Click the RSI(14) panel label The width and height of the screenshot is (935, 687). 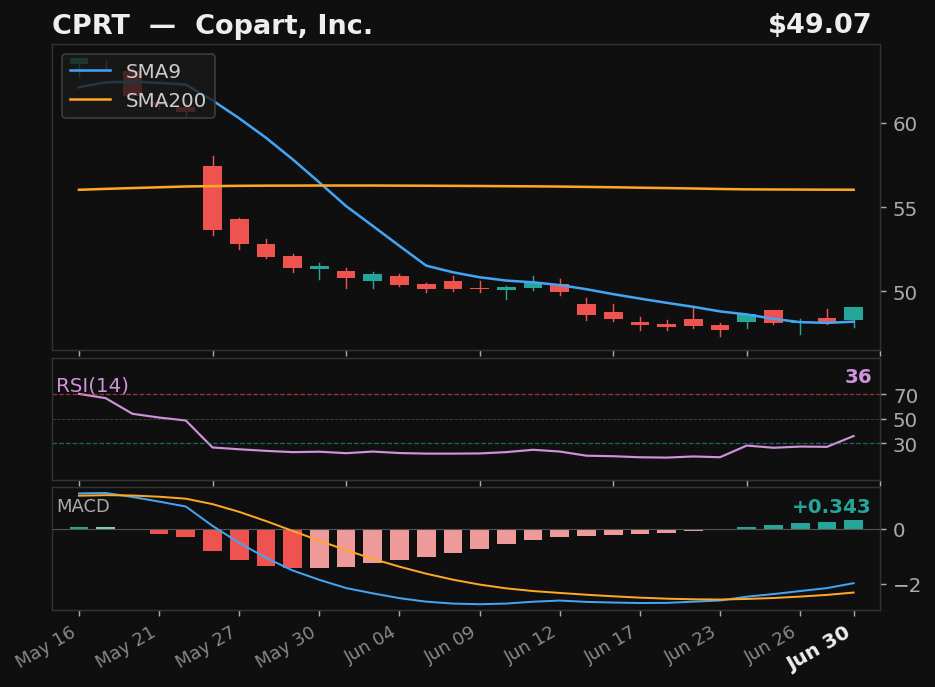pos(92,385)
